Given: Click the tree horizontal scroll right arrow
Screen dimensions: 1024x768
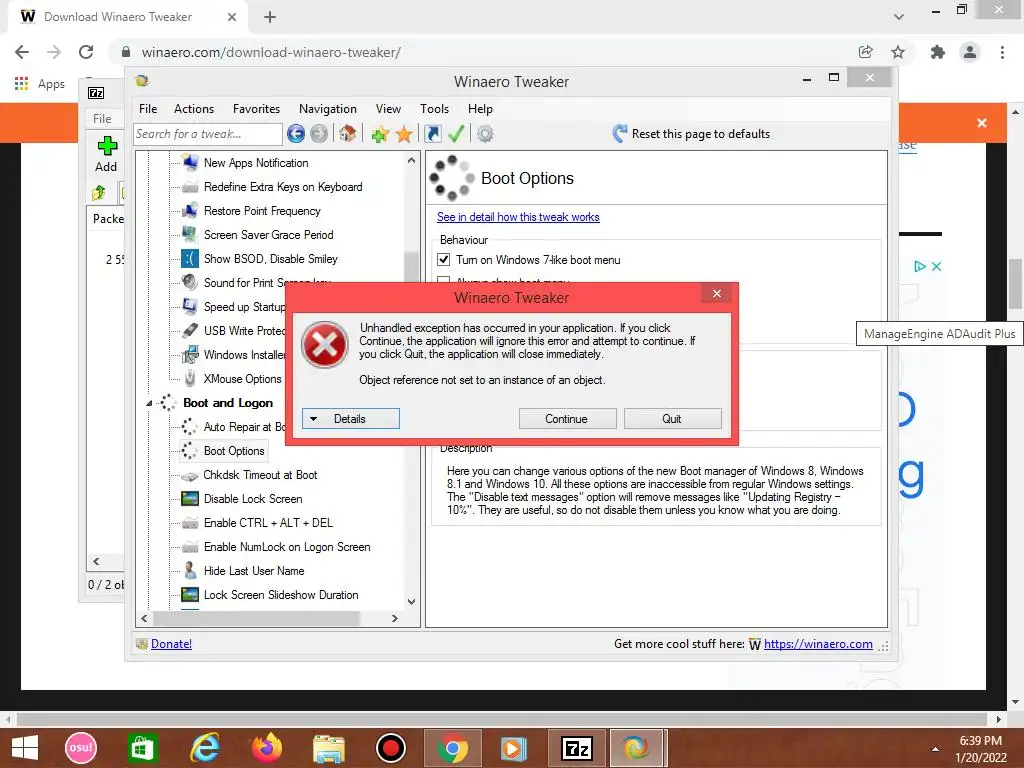Looking at the screenshot, I should coord(394,618).
